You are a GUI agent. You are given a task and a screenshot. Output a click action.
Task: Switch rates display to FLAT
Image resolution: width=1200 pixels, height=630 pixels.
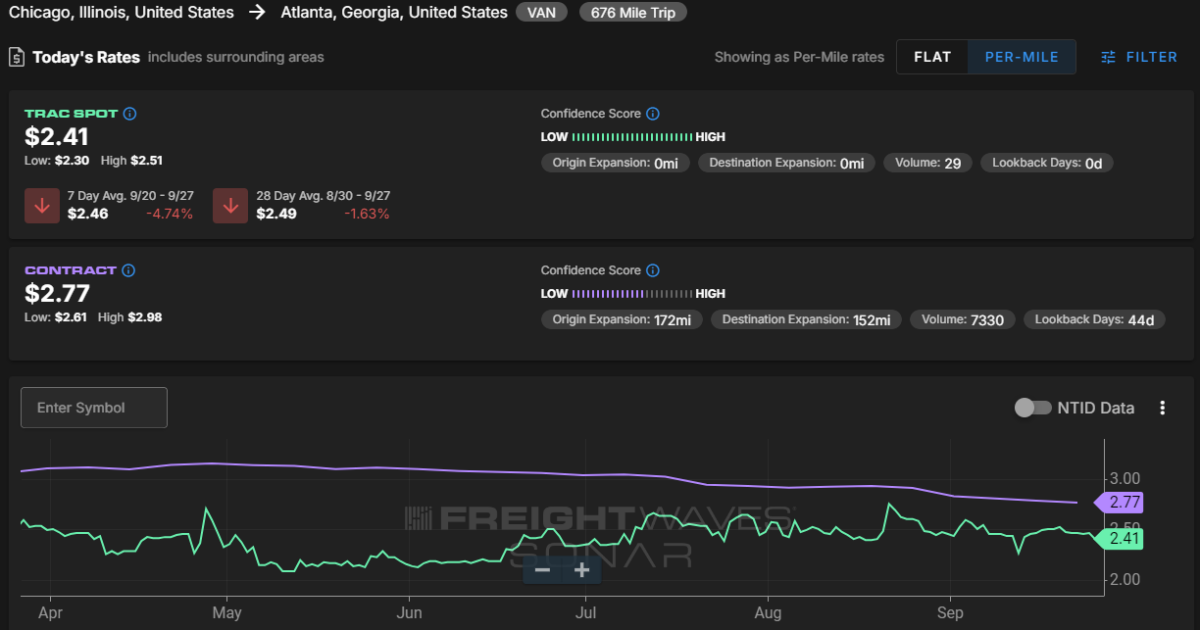click(x=932, y=57)
